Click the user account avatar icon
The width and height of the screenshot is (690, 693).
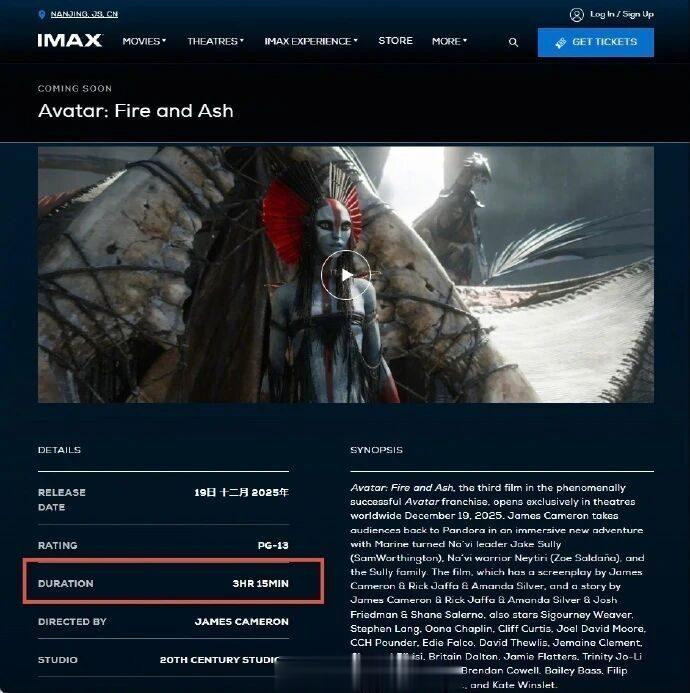pyautogui.click(x=576, y=15)
